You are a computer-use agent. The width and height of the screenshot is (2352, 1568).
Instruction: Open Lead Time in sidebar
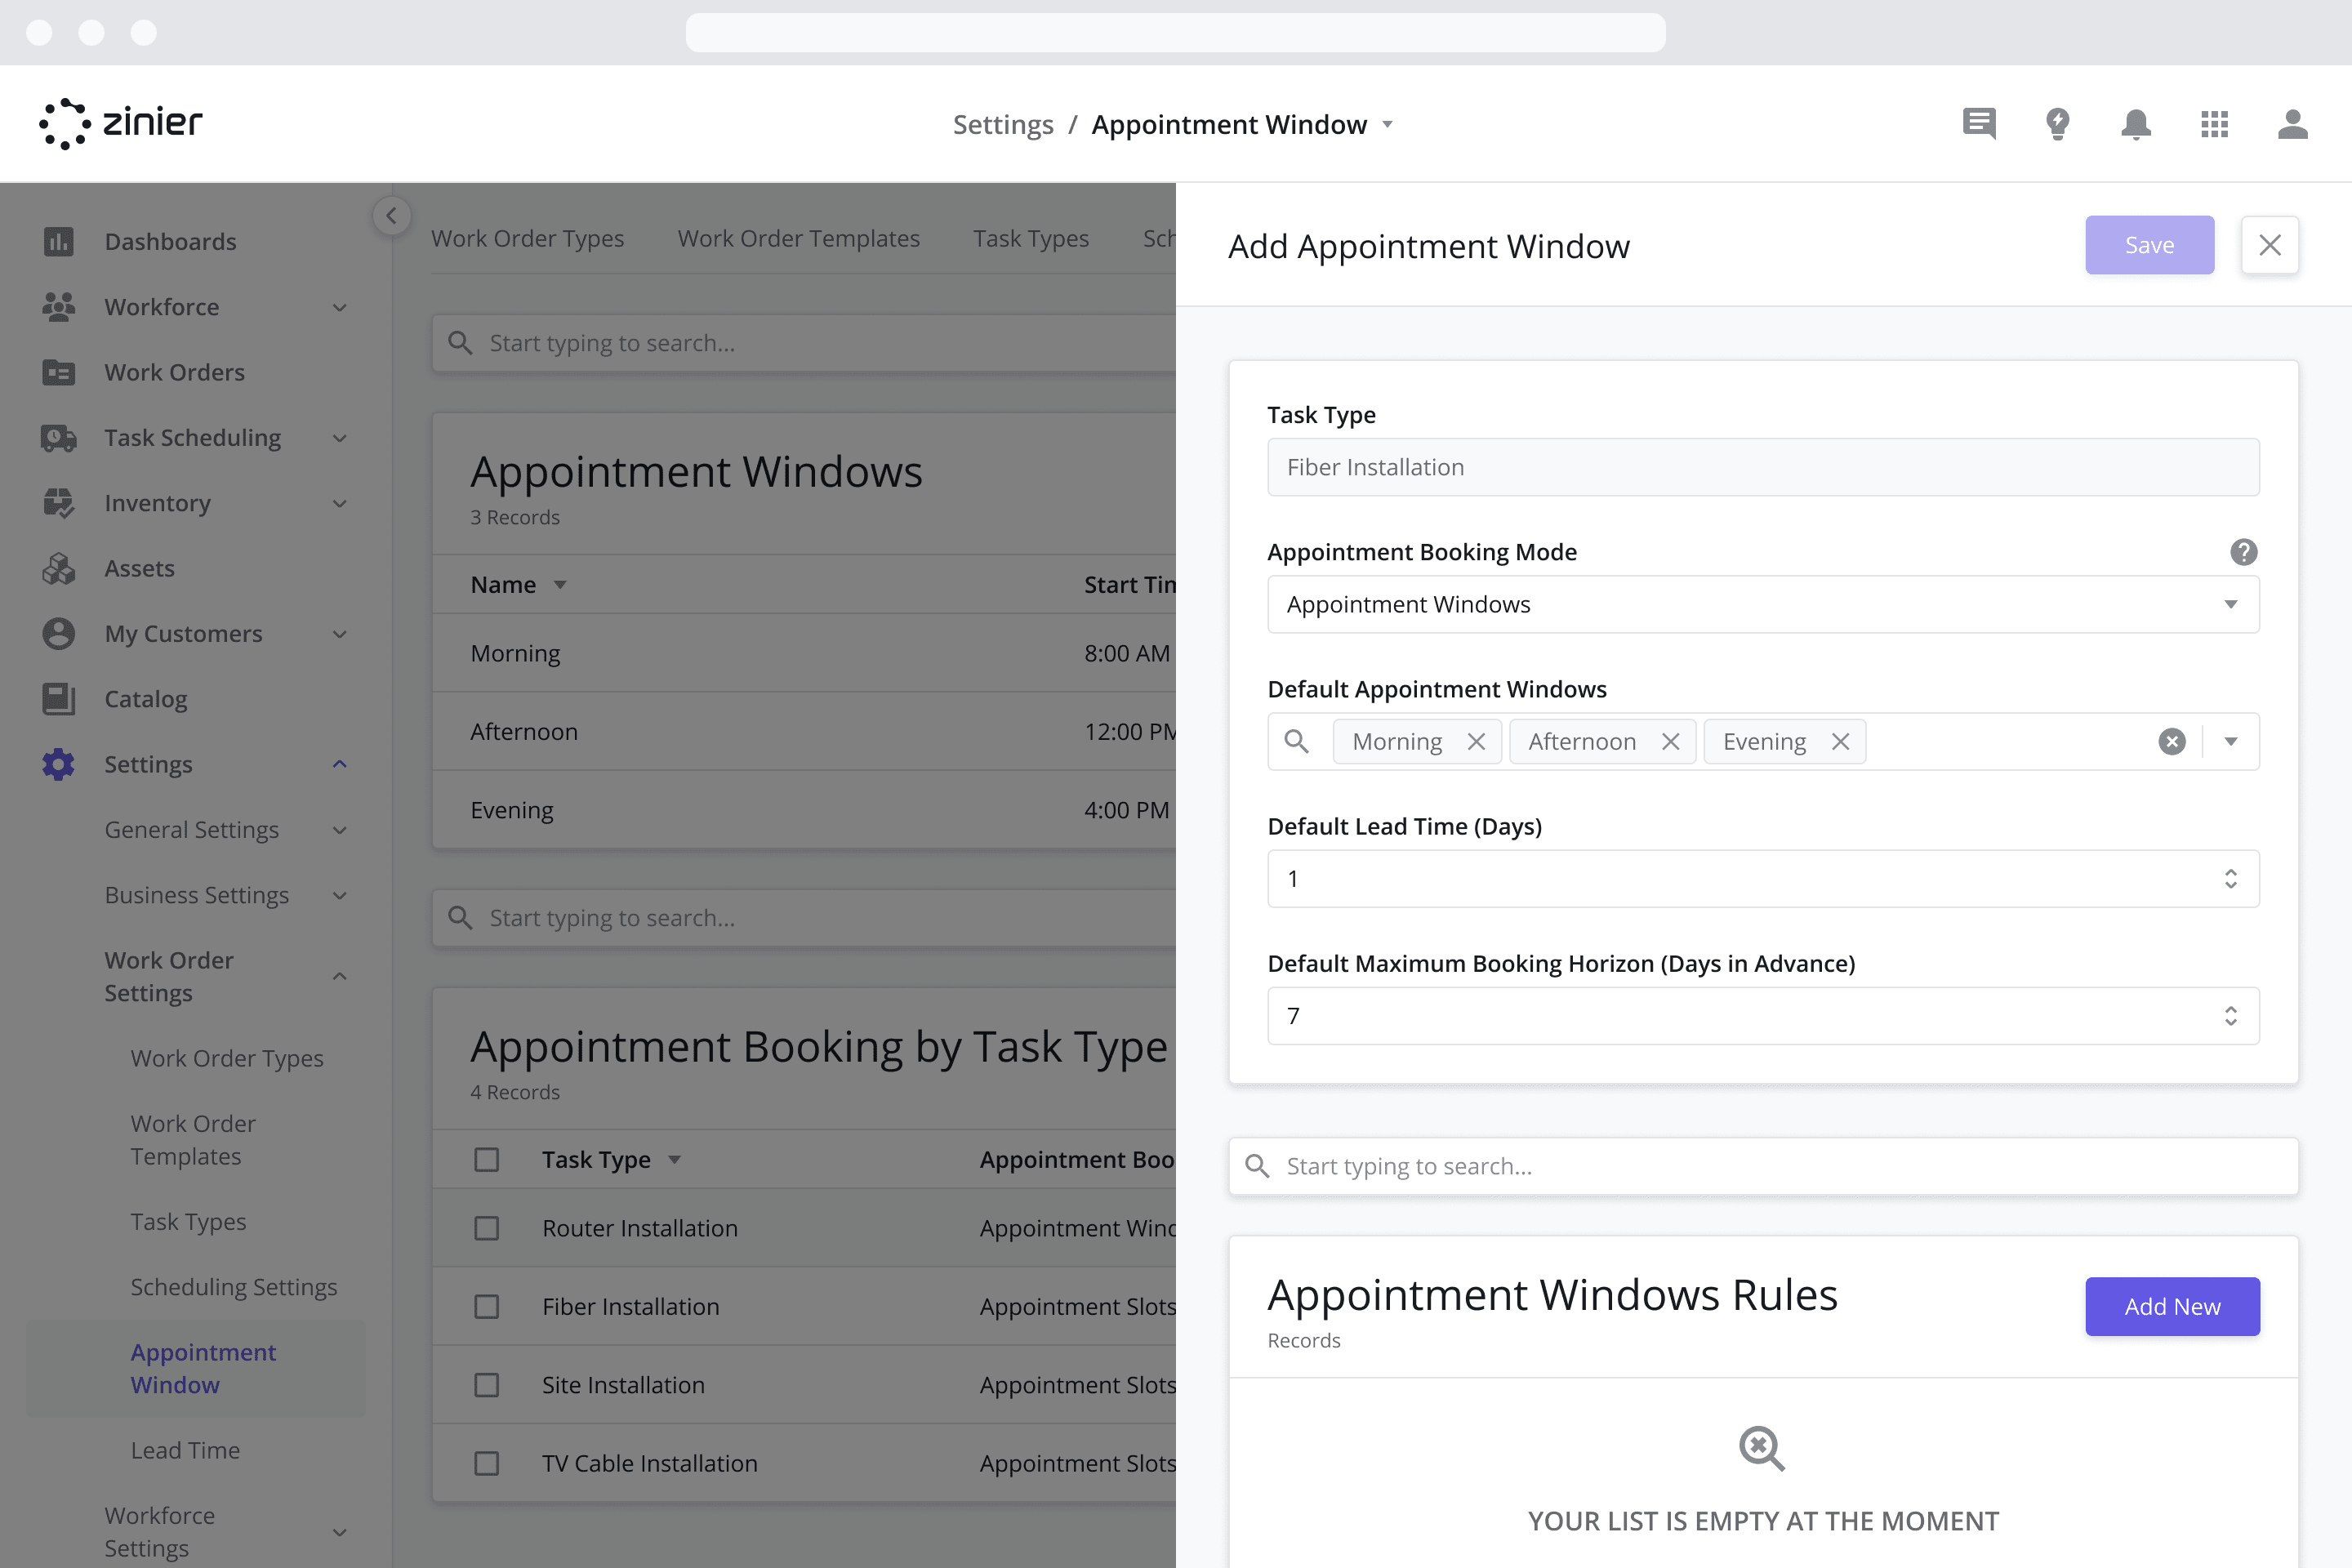pyautogui.click(x=185, y=1450)
